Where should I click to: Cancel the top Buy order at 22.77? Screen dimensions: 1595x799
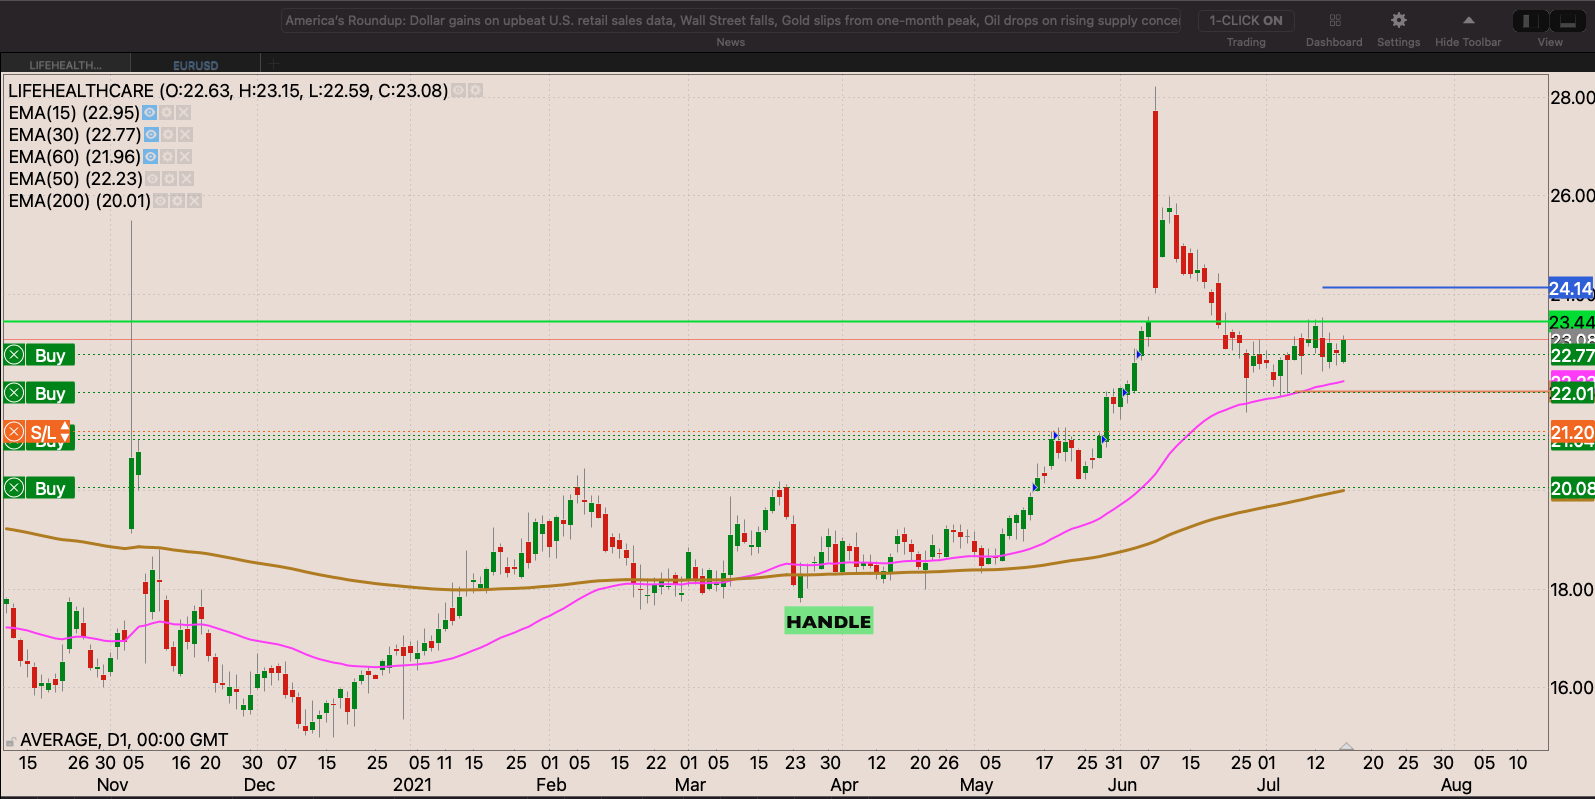(x=14, y=355)
